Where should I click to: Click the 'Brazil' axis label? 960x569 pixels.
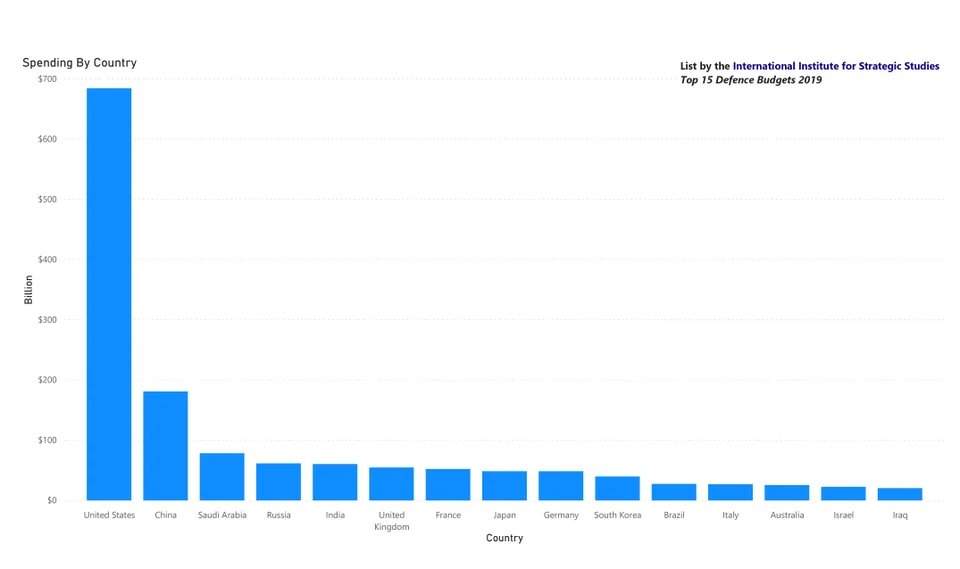click(674, 515)
